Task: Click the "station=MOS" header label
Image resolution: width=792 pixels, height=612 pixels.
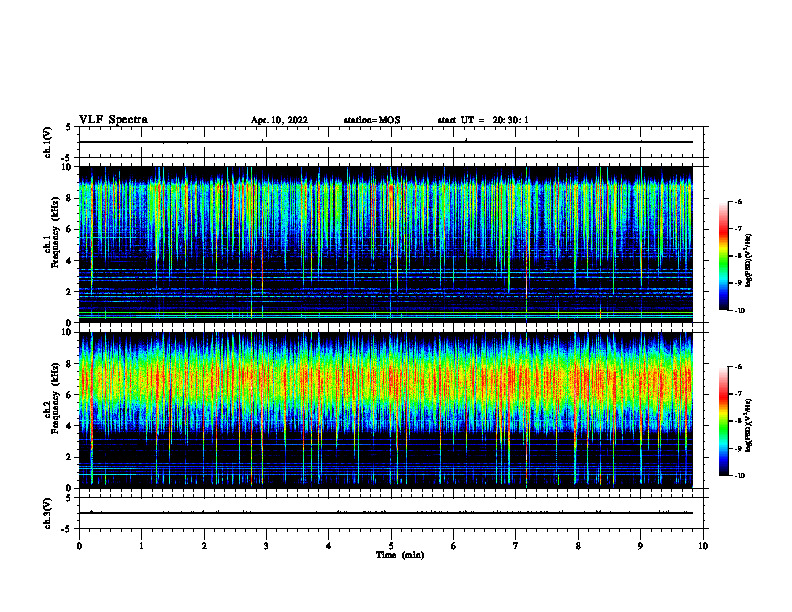Action: point(372,120)
